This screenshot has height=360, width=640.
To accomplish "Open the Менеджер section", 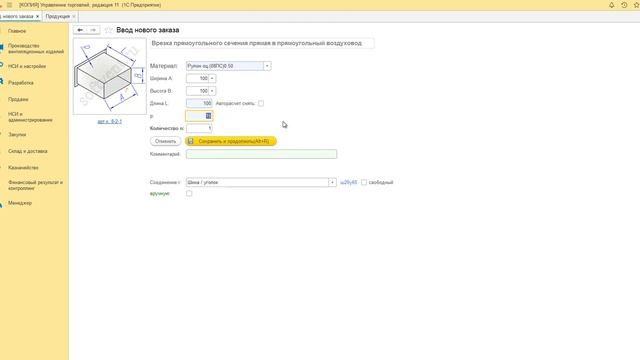I will click(x=20, y=203).
